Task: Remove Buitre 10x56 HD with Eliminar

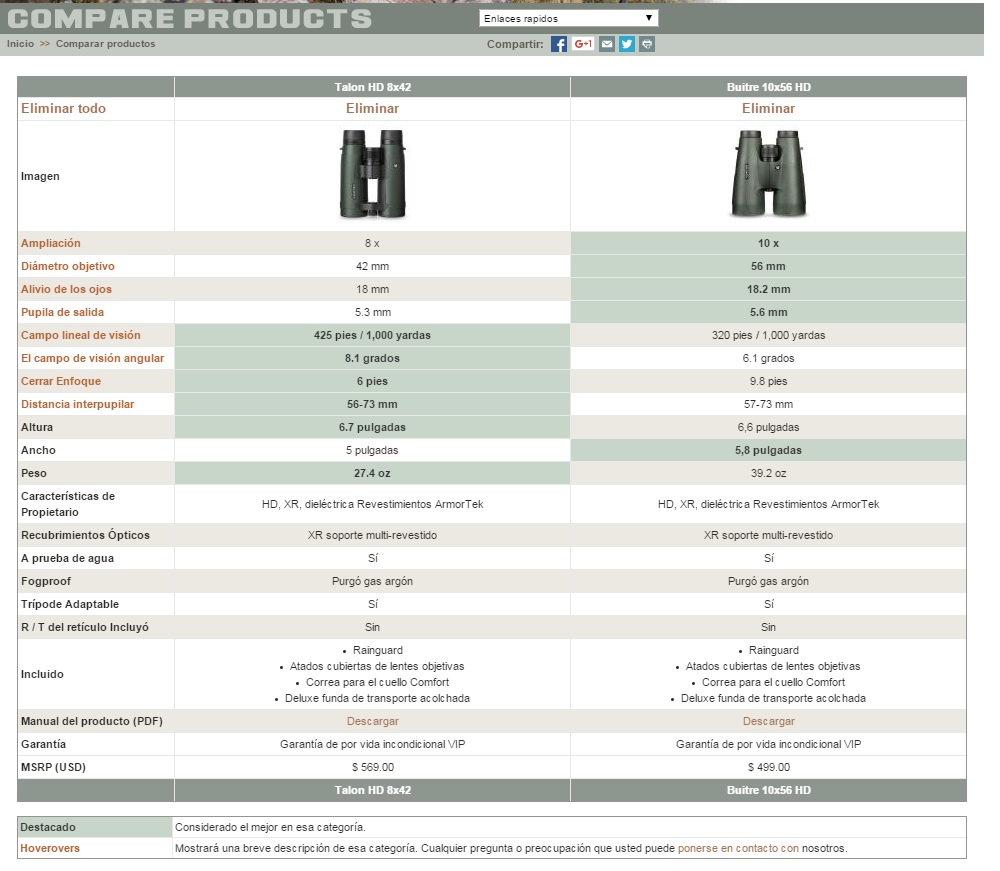Action: [x=768, y=109]
